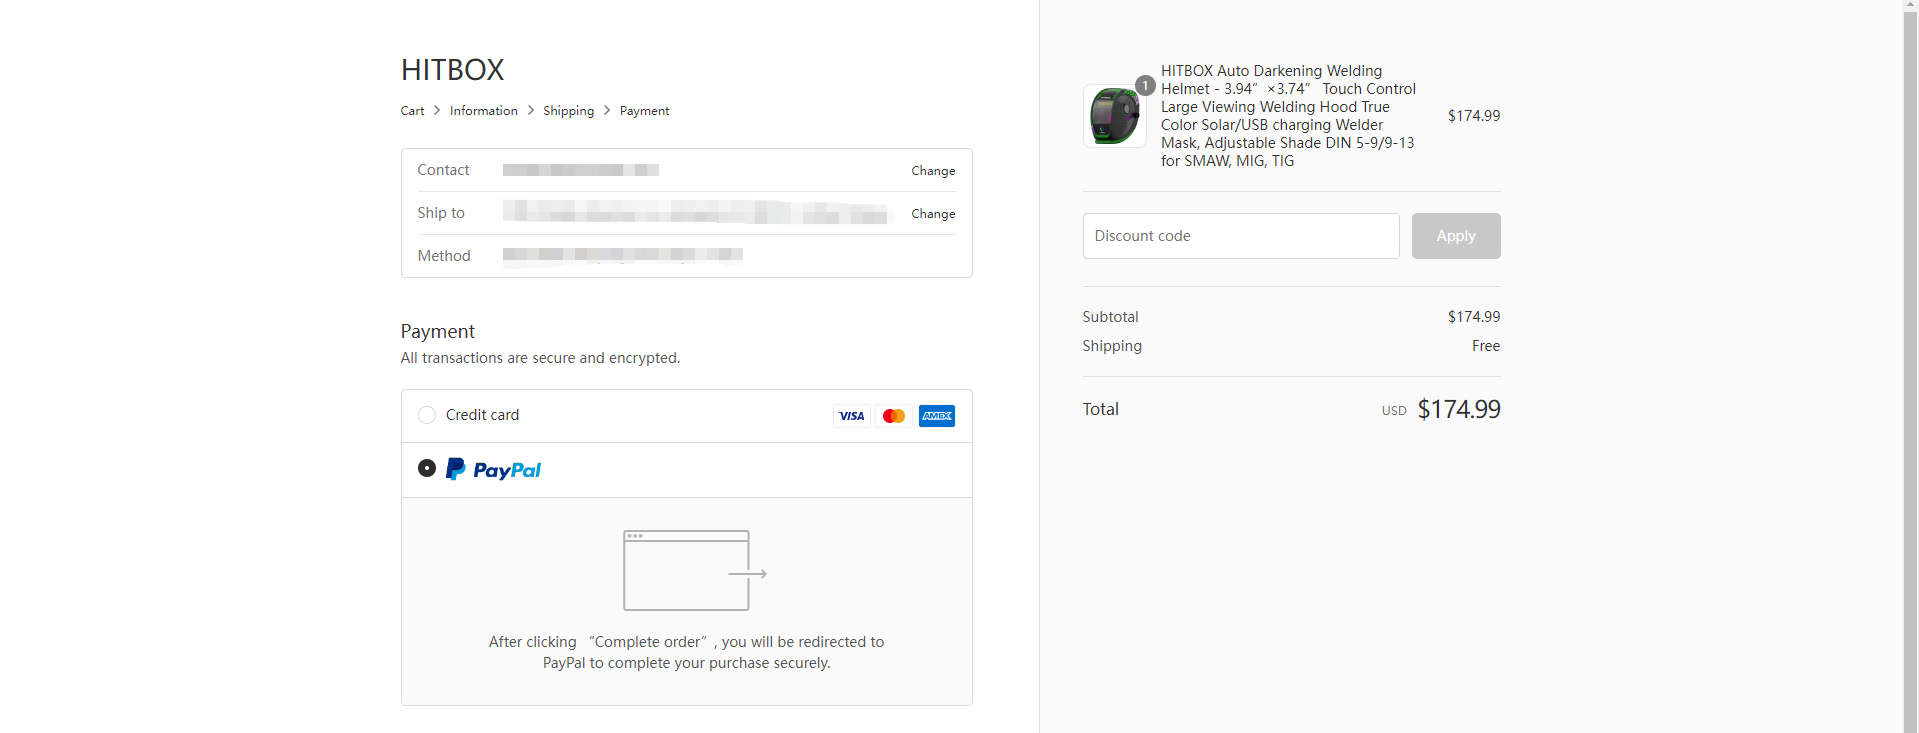
Task: Click the 'Free' shipping value
Action: 1486,346
